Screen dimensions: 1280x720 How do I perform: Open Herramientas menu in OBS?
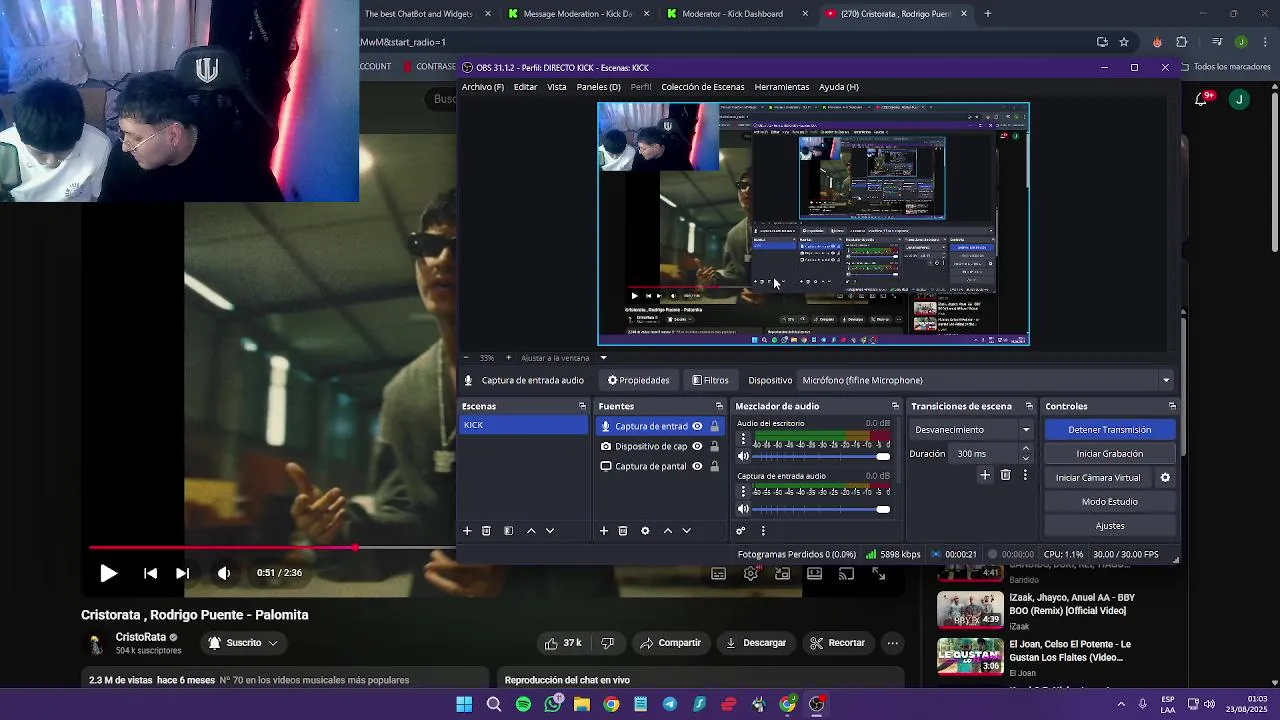click(x=782, y=87)
